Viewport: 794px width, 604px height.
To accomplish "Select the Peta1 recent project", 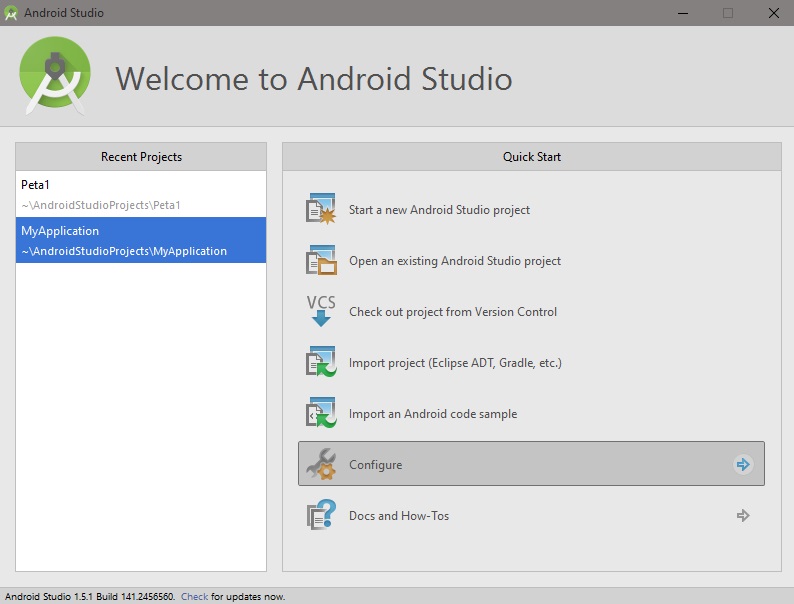I will tap(141, 194).
